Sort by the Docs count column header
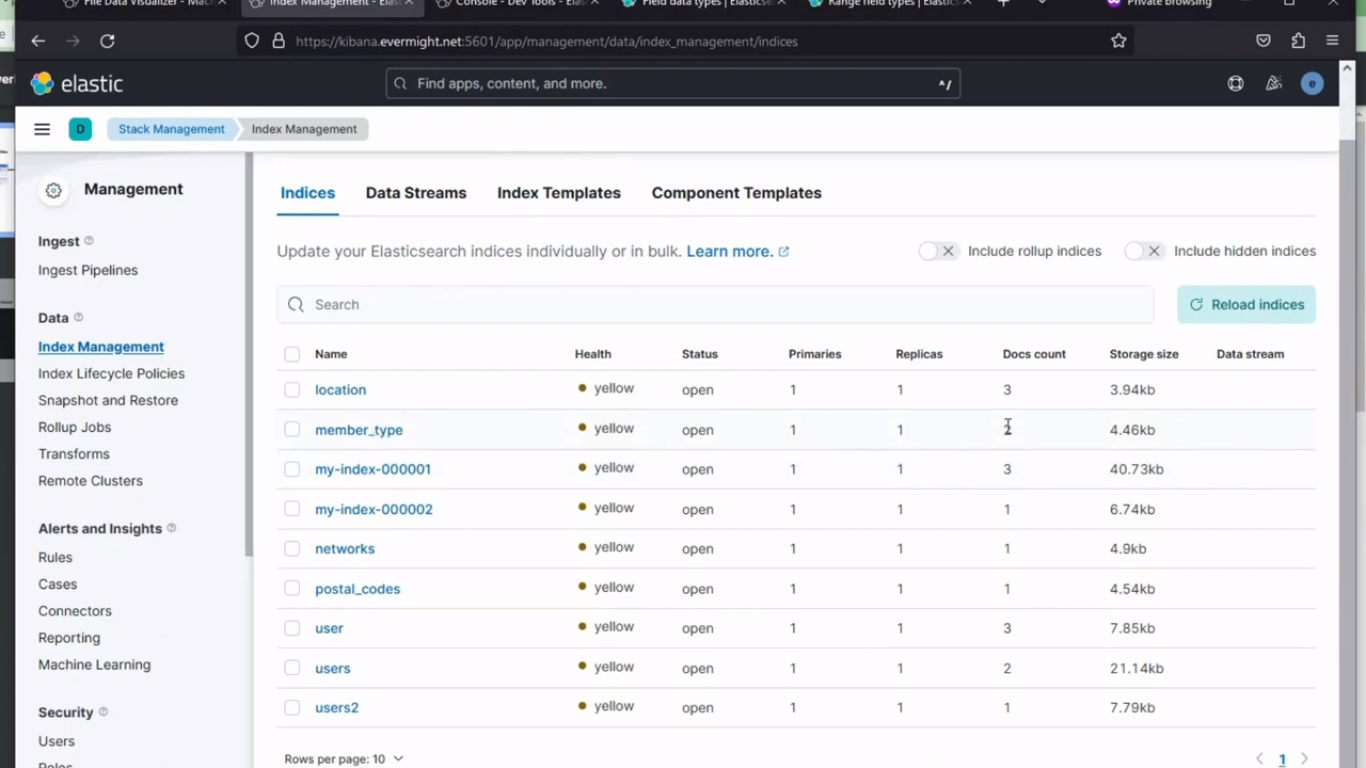1366x768 pixels. pos(1034,354)
